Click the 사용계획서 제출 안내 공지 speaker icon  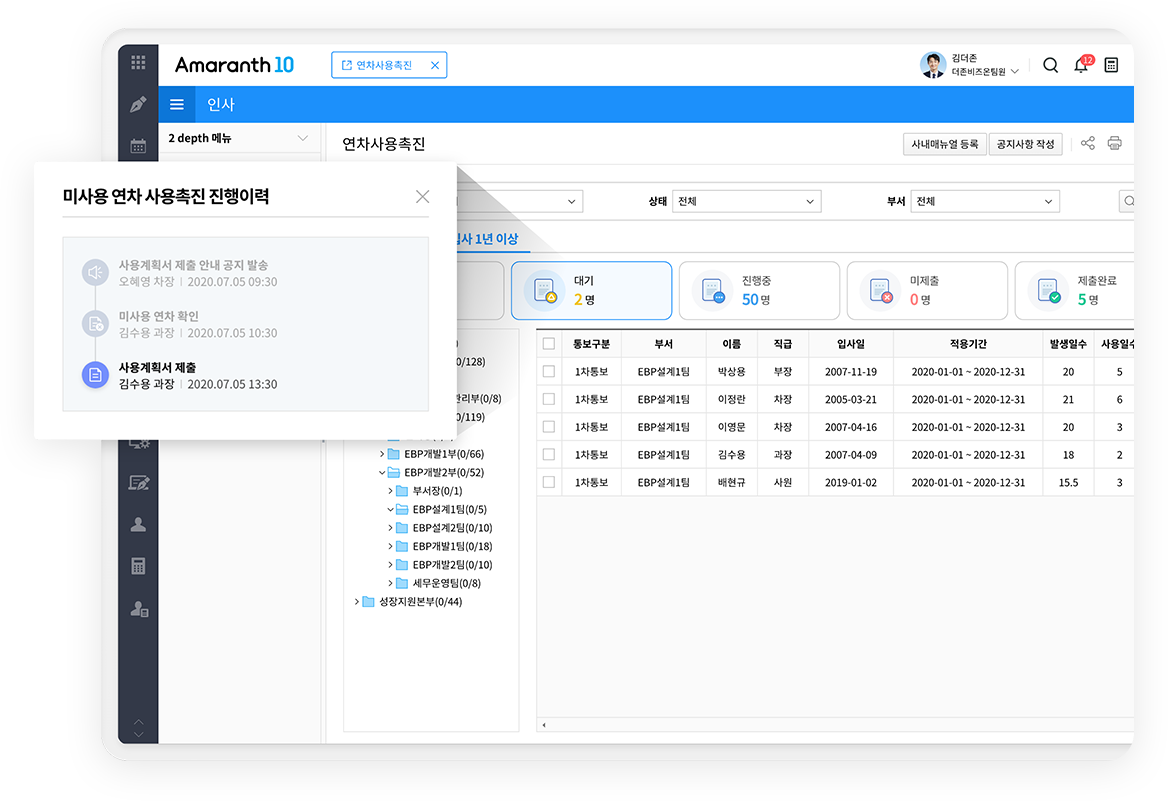[95, 273]
